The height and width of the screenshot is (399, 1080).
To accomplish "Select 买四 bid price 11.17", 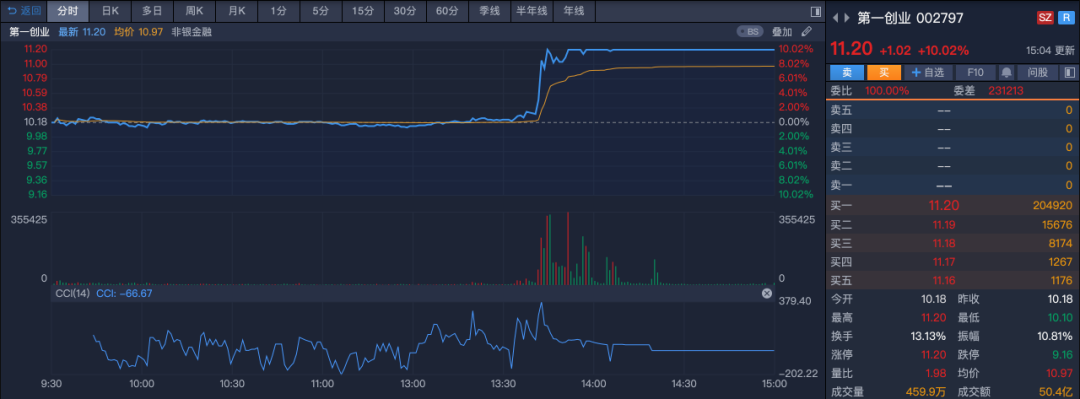I will click(x=944, y=262).
